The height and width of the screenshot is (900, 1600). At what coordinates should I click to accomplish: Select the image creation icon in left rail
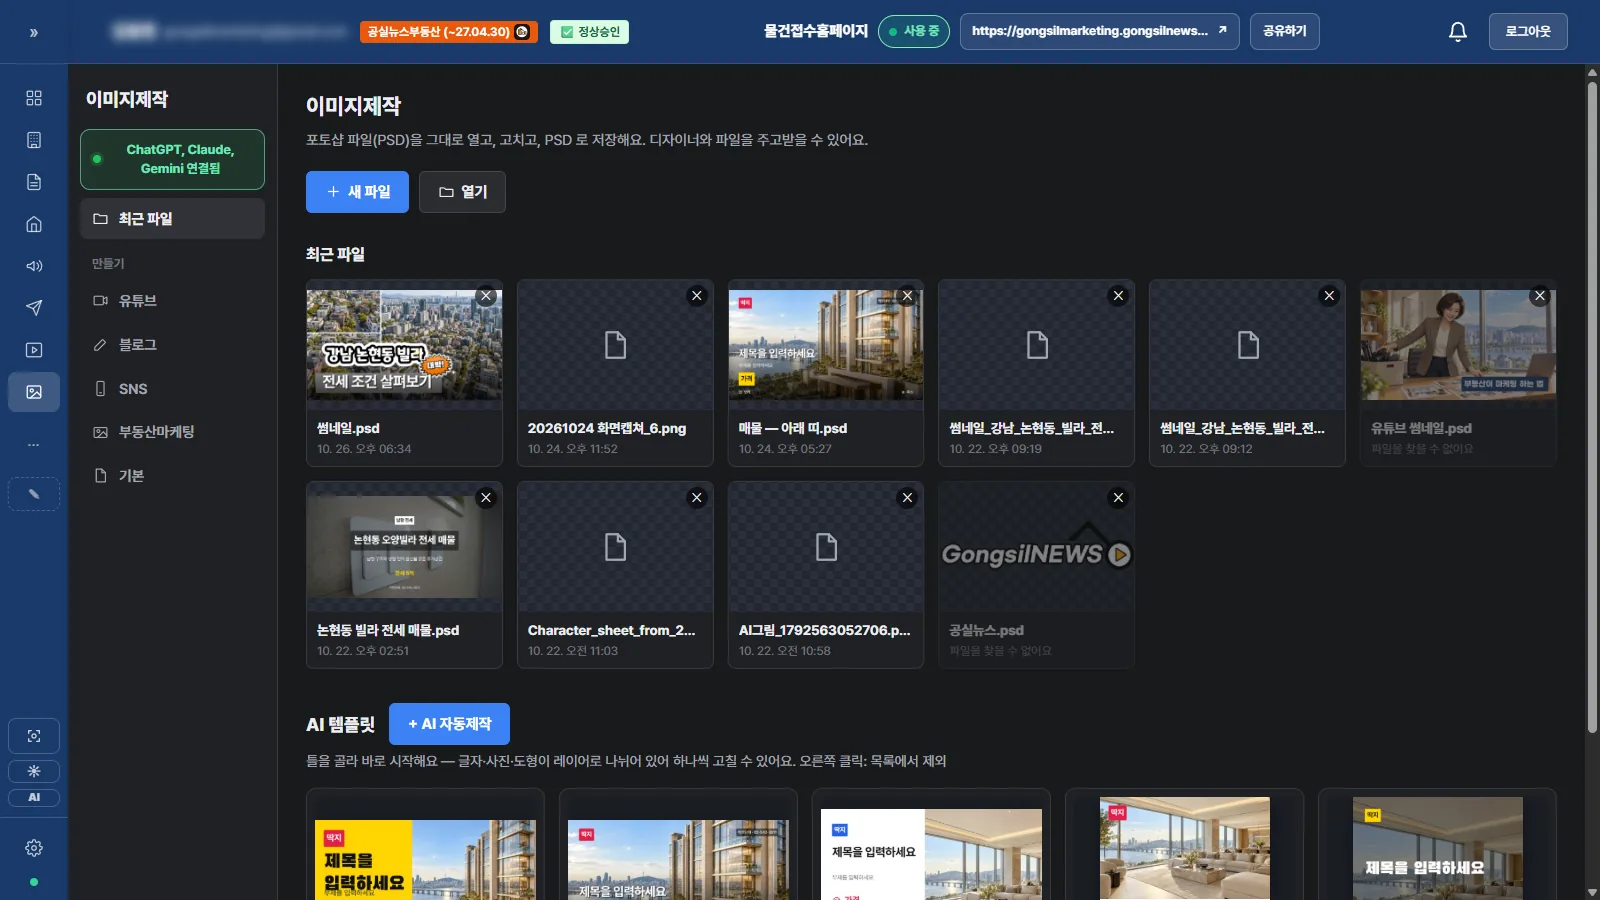(x=34, y=392)
